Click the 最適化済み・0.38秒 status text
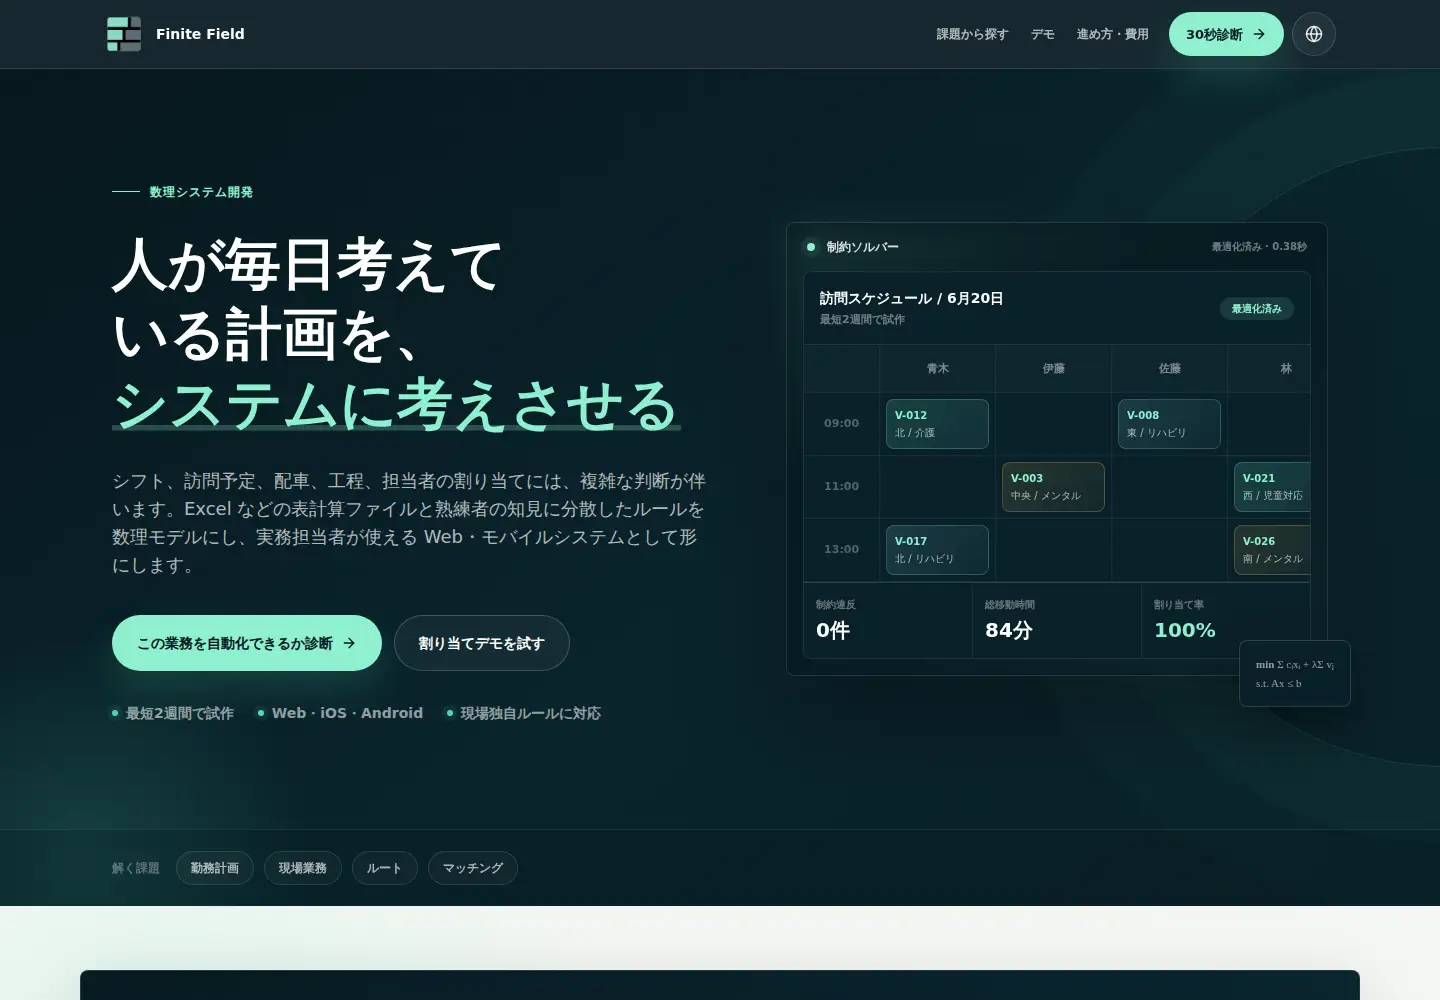1440x1000 pixels. point(1259,247)
